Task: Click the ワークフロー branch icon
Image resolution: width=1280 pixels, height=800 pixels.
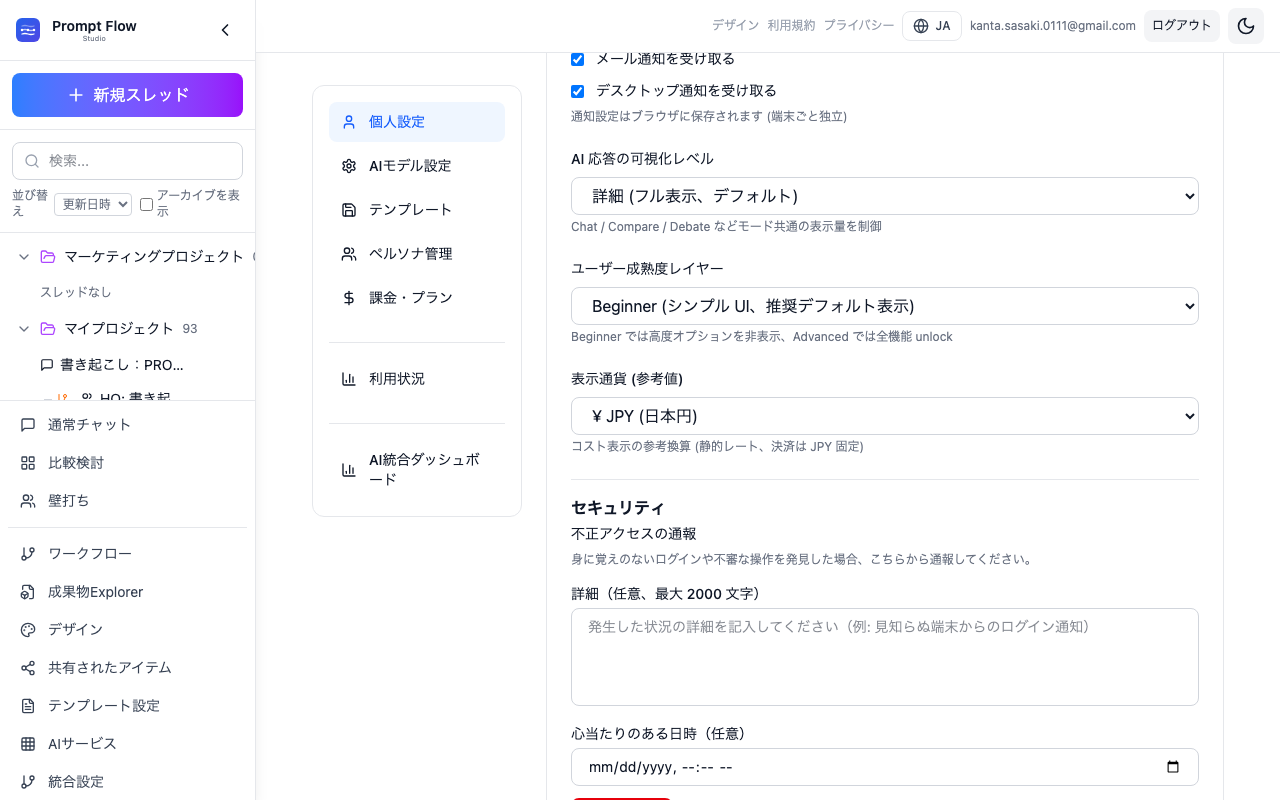Action: click(28, 554)
